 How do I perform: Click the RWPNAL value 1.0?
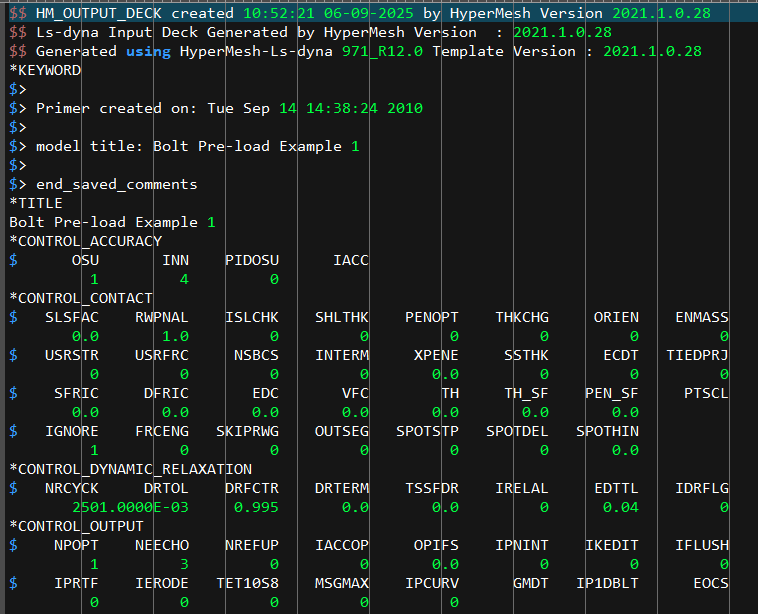pyautogui.click(x=175, y=336)
